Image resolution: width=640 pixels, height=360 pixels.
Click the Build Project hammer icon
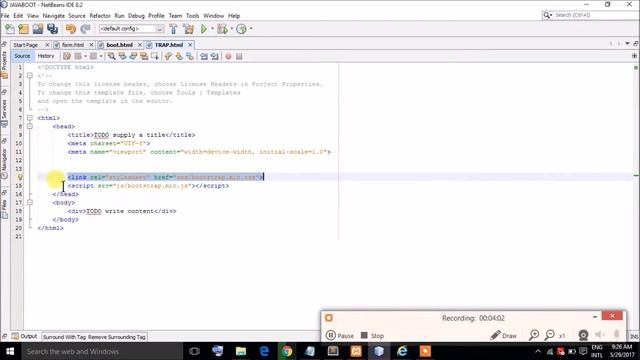173,29
